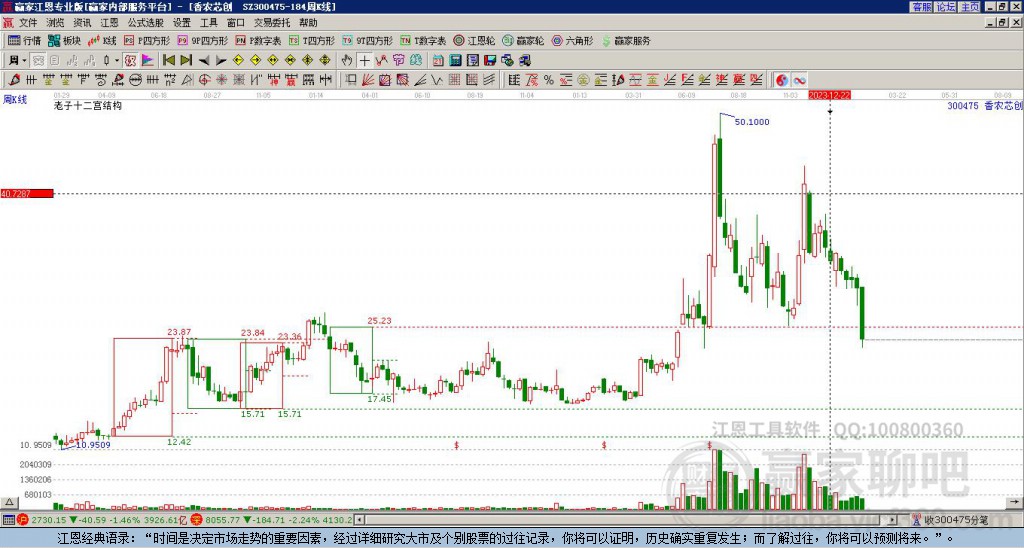
Task: Open the T数字表 number table tool
Action: 423,41
